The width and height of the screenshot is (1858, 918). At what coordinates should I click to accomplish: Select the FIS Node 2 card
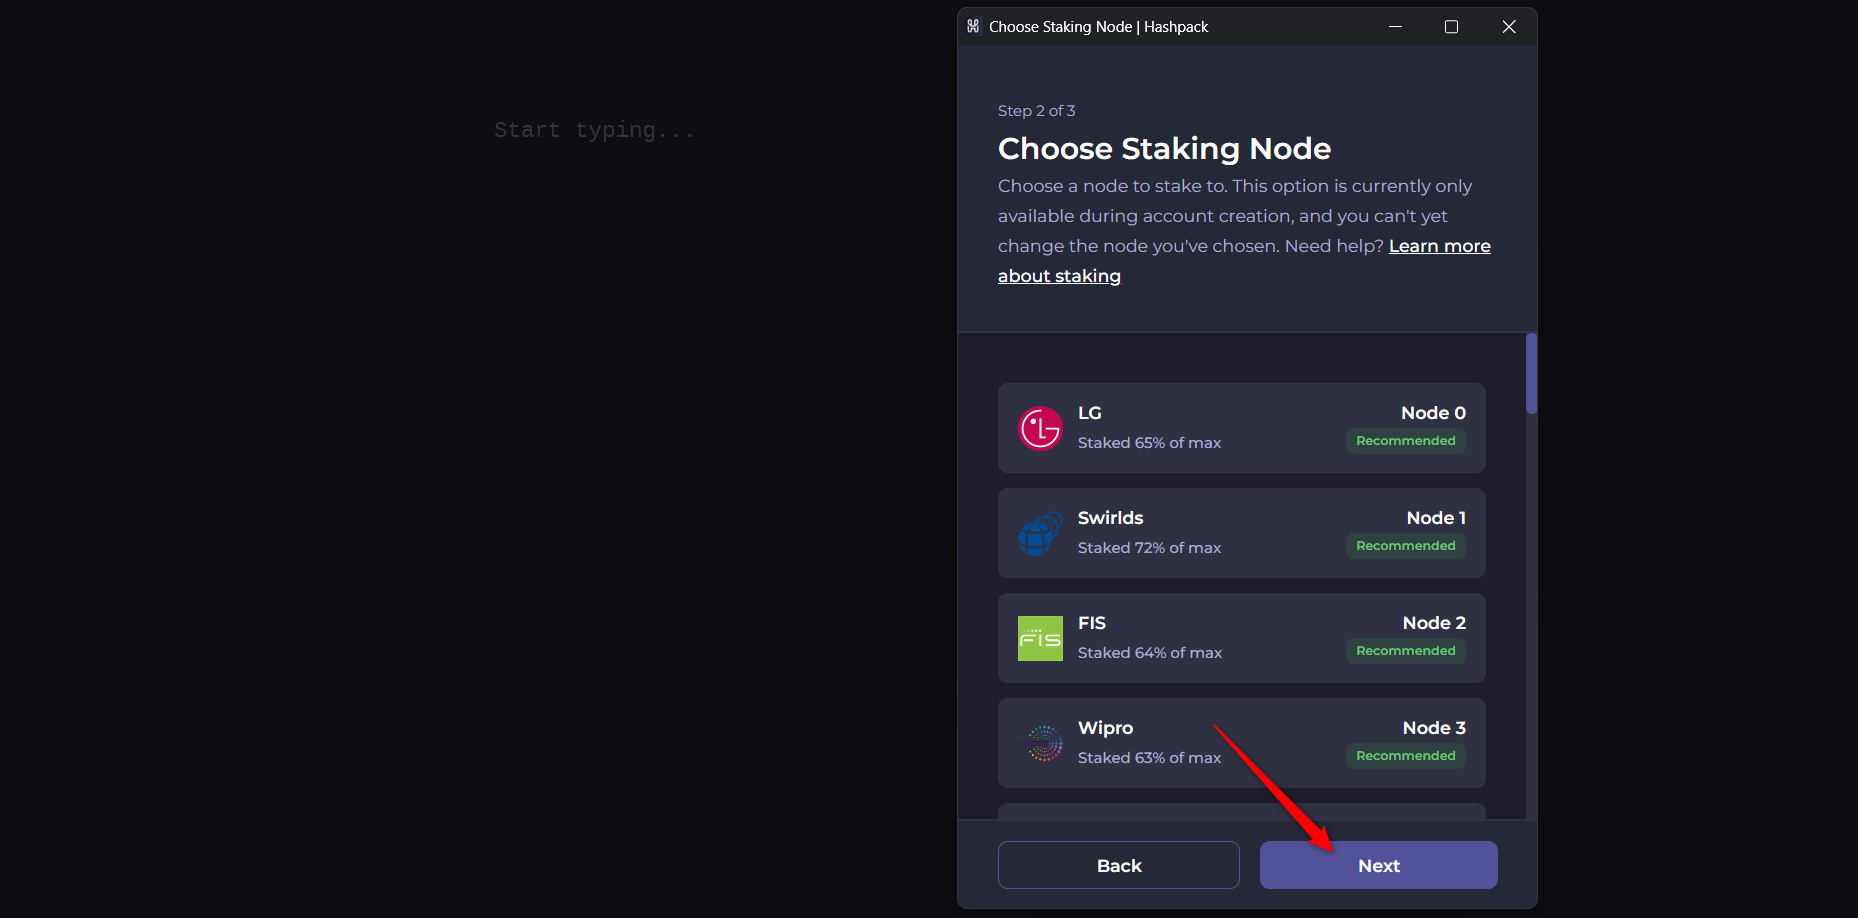point(1242,638)
